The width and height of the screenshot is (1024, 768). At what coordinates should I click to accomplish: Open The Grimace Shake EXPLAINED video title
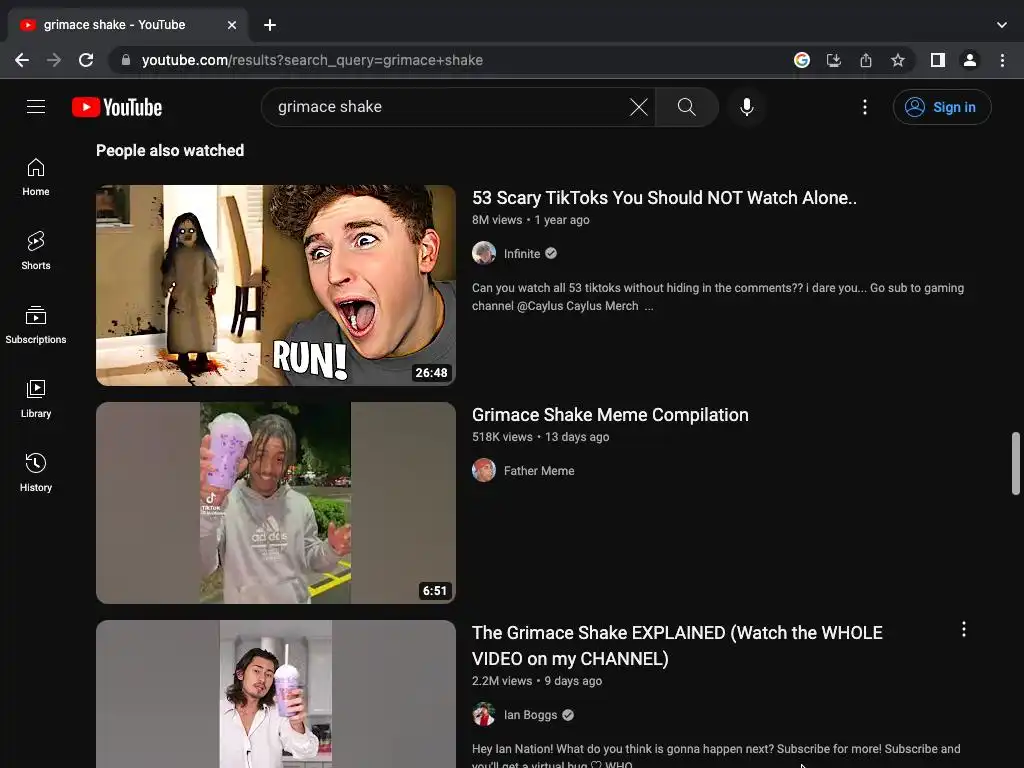click(x=677, y=645)
